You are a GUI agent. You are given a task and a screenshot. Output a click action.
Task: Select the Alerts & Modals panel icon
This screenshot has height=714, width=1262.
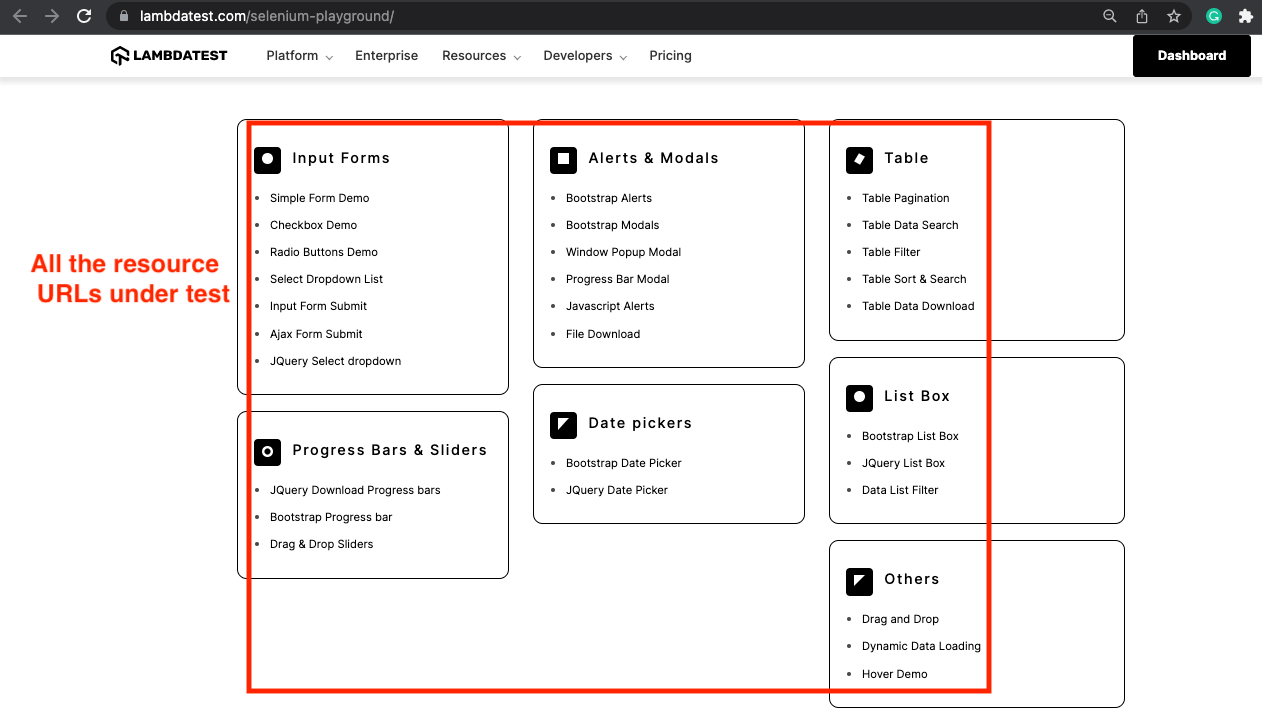(x=563, y=159)
